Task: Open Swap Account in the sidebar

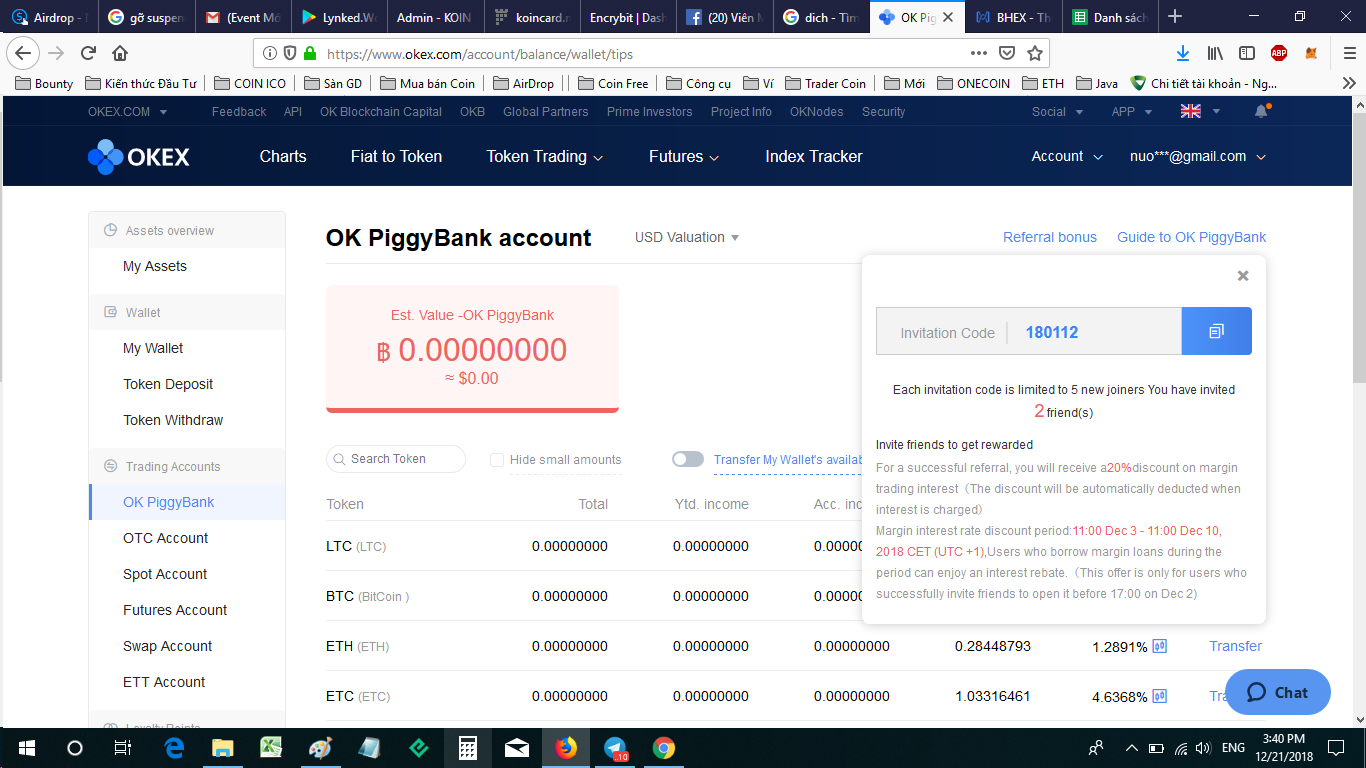Action: pyautogui.click(x=167, y=646)
